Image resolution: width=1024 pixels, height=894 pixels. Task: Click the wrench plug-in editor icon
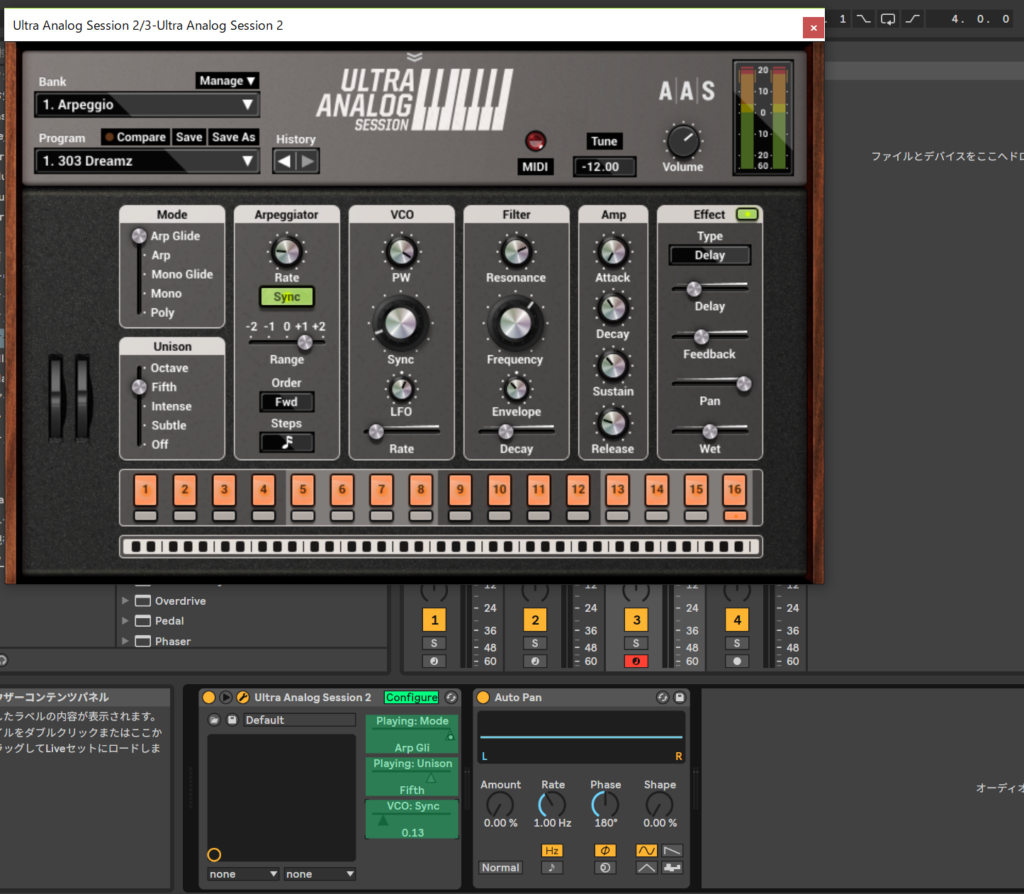tap(243, 697)
